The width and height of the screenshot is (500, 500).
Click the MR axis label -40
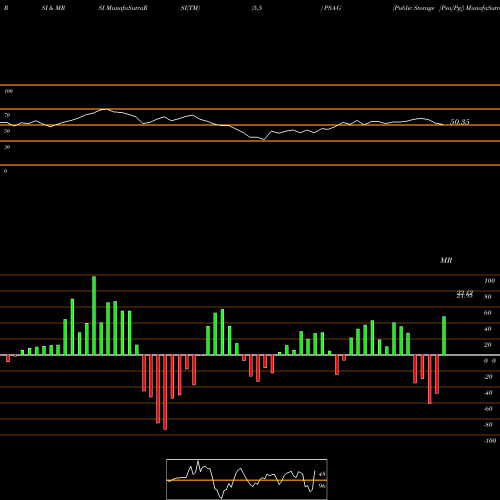click(x=488, y=393)
